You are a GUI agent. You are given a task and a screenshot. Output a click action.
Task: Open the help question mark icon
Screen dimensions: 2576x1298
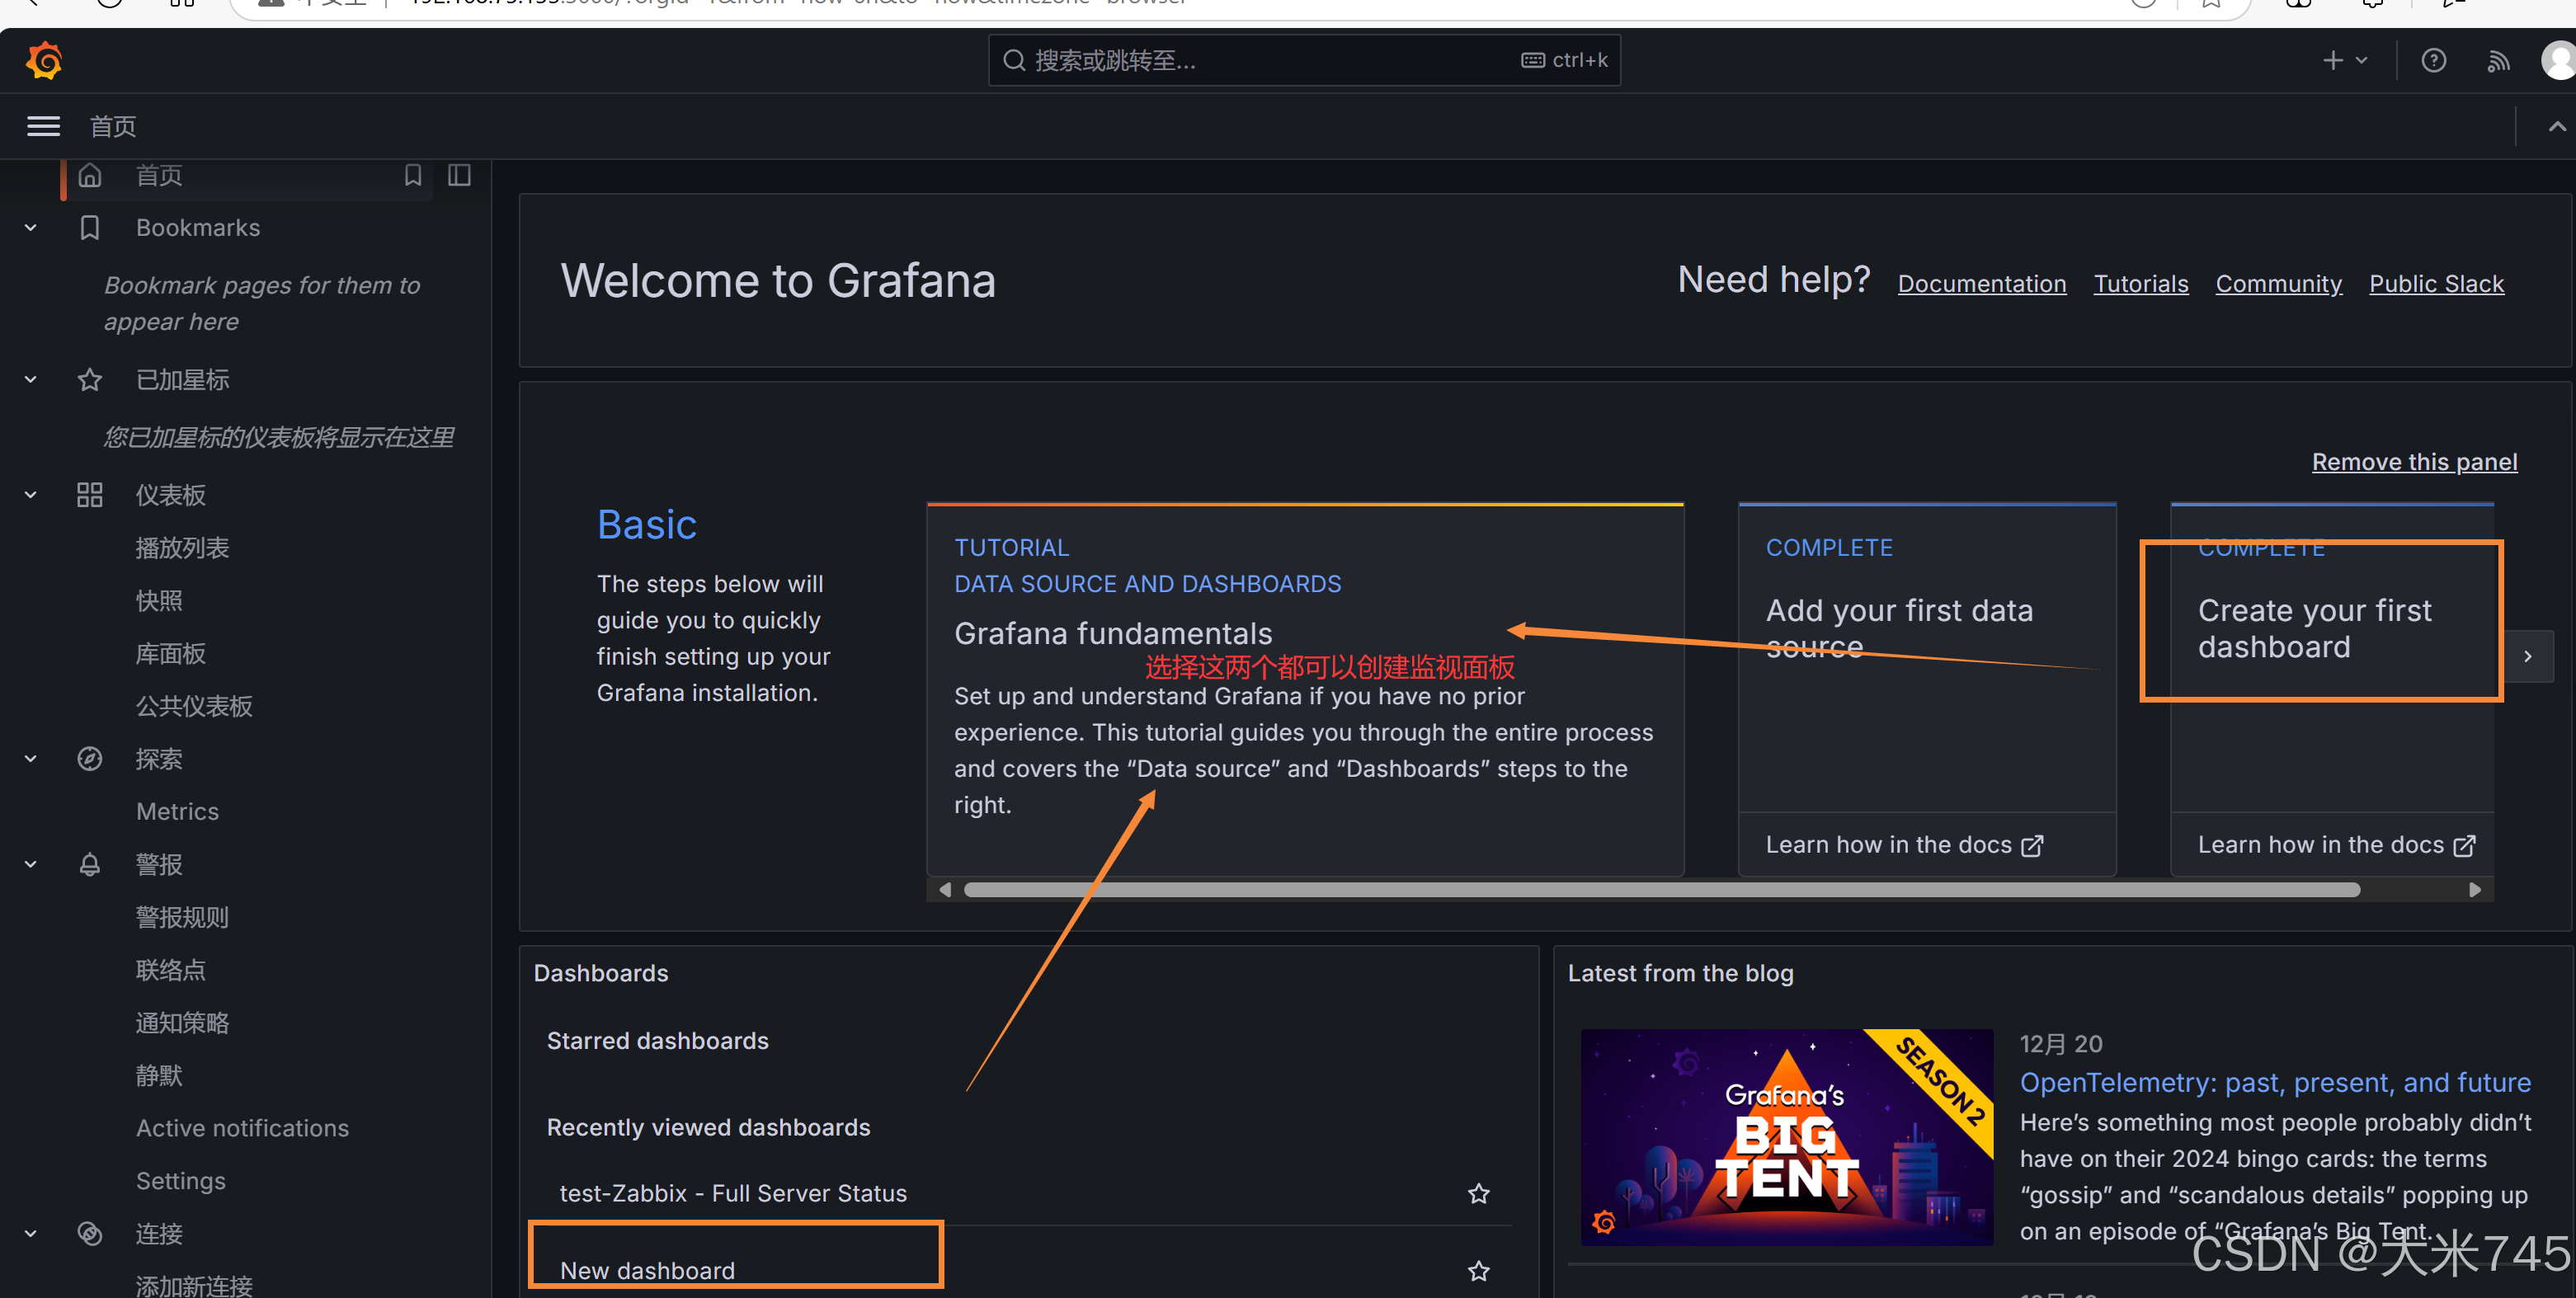(2433, 61)
